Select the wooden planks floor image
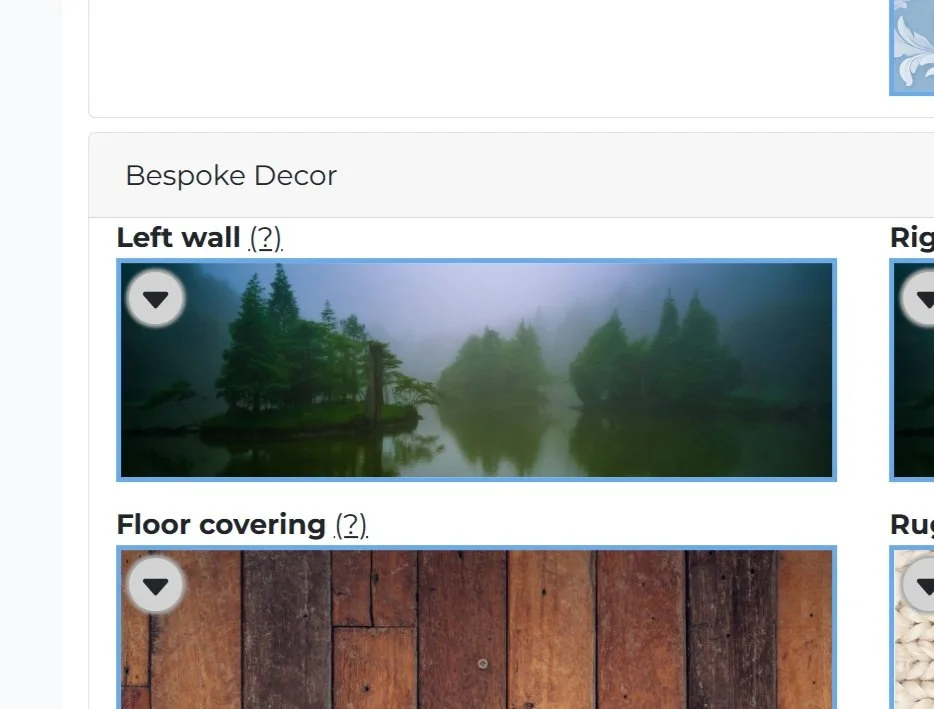 477,627
